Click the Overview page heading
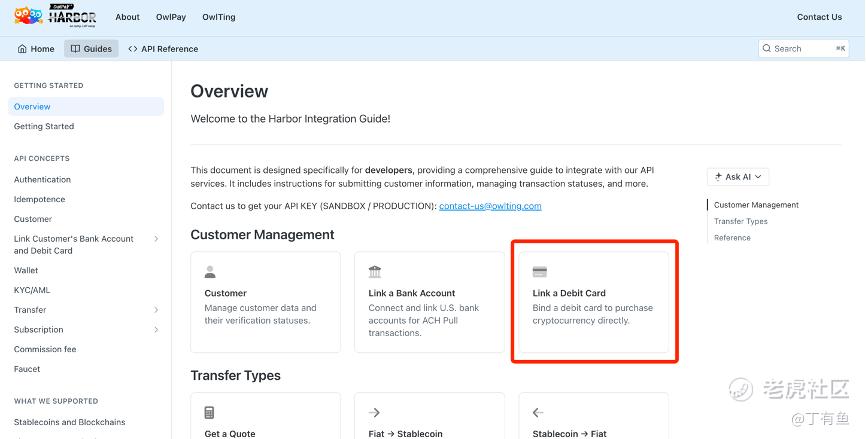Screen dimensions: 866x439 [229, 91]
